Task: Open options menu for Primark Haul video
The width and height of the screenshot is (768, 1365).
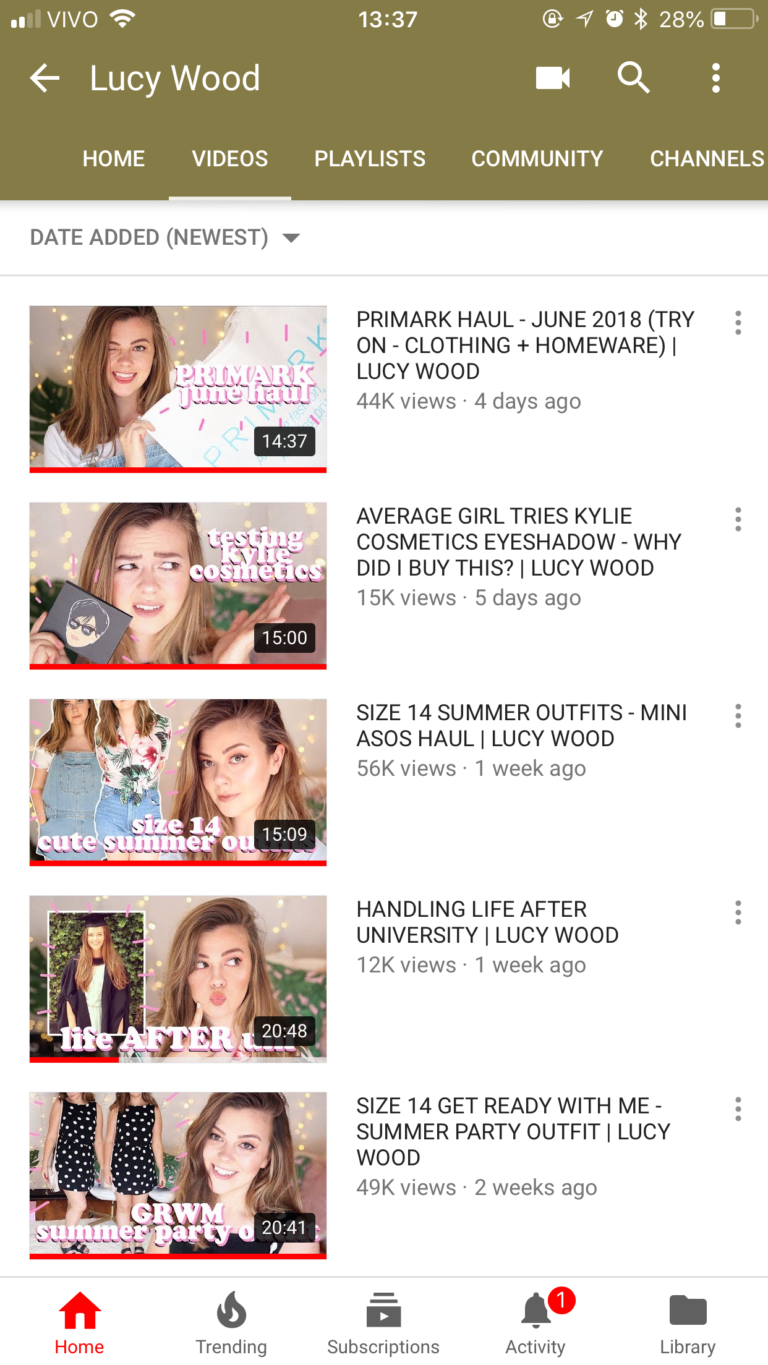Action: click(738, 322)
